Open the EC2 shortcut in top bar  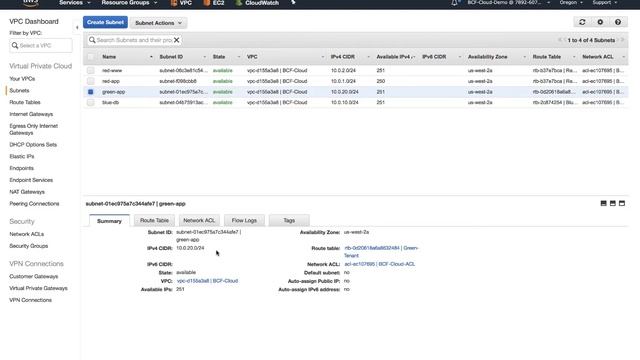pos(214,3)
